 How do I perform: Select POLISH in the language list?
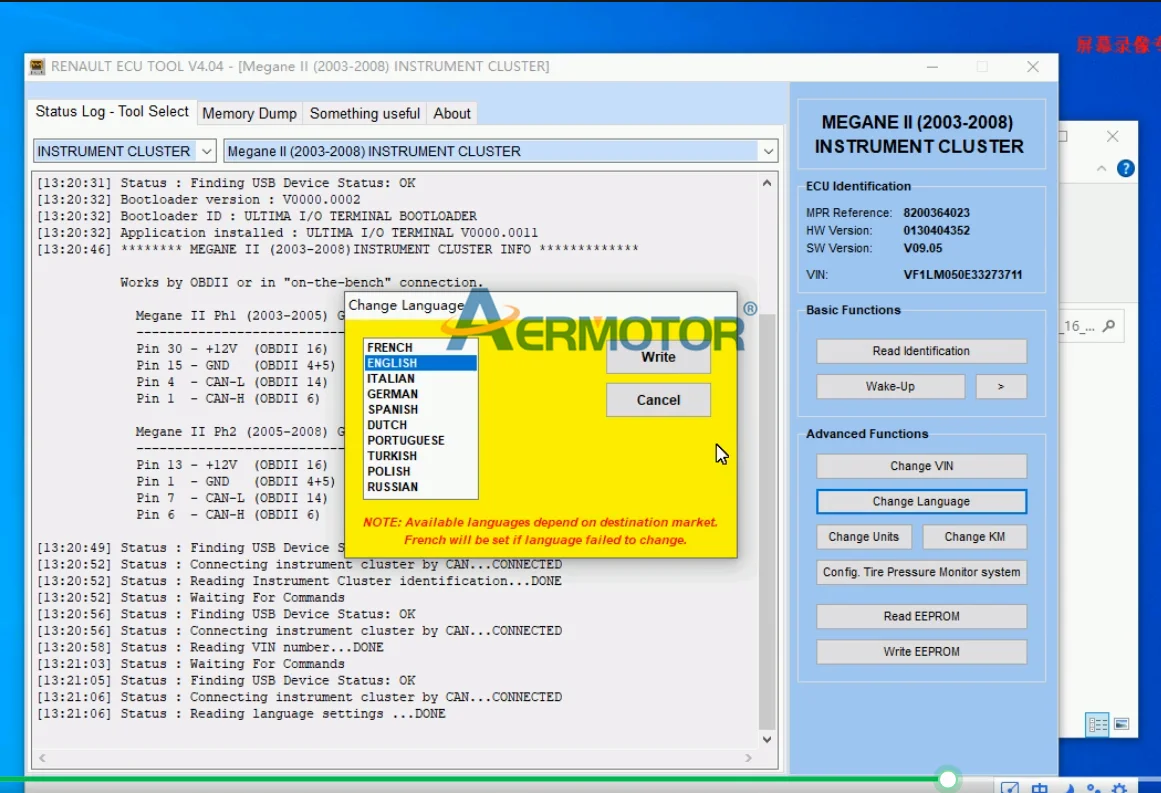[x=421, y=472]
